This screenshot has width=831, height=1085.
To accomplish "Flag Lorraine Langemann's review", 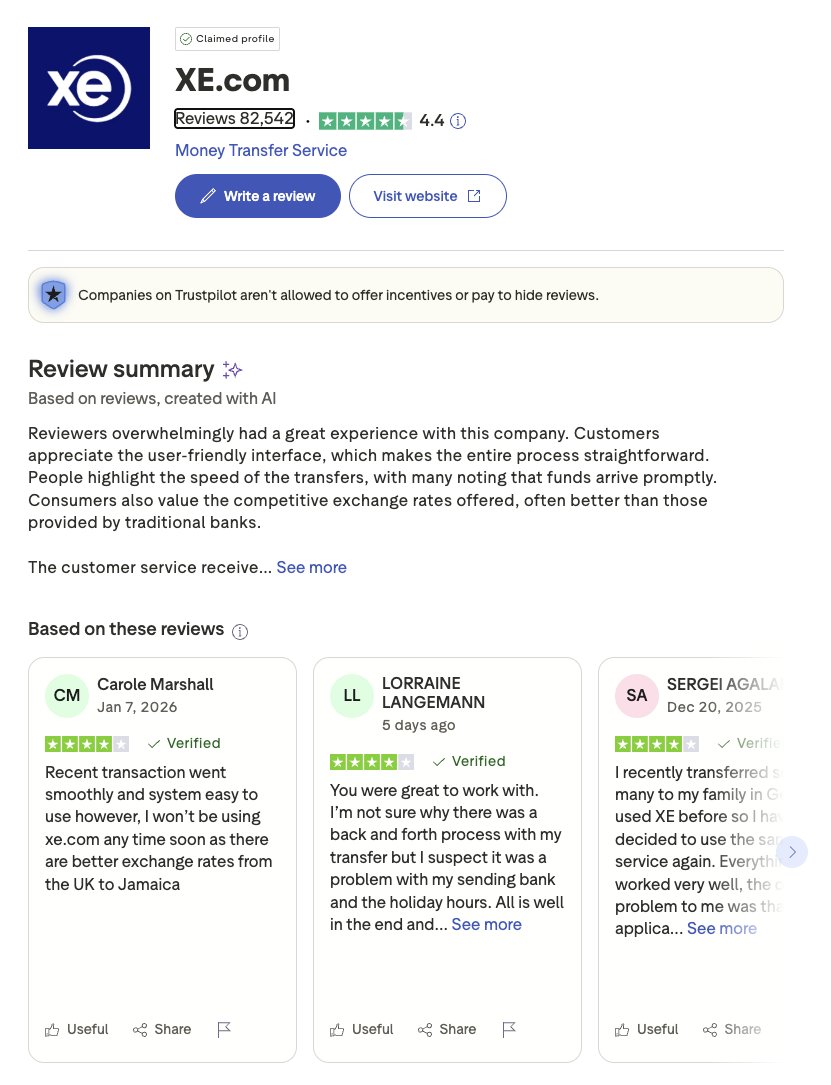I will (509, 1029).
